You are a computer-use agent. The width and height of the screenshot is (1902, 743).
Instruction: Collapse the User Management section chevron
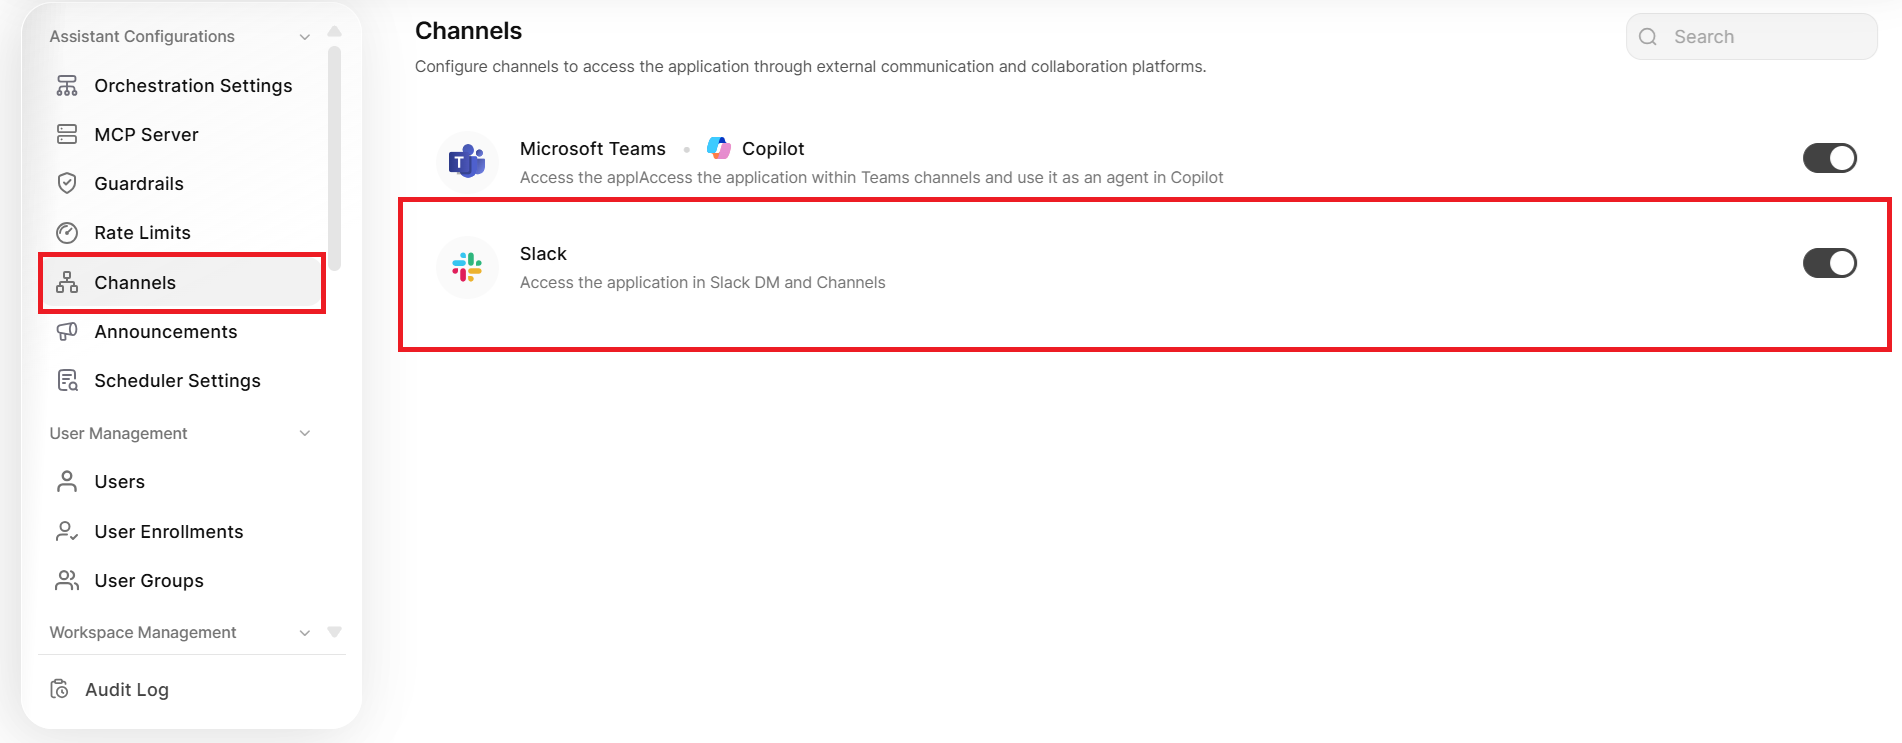[x=305, y=433]
